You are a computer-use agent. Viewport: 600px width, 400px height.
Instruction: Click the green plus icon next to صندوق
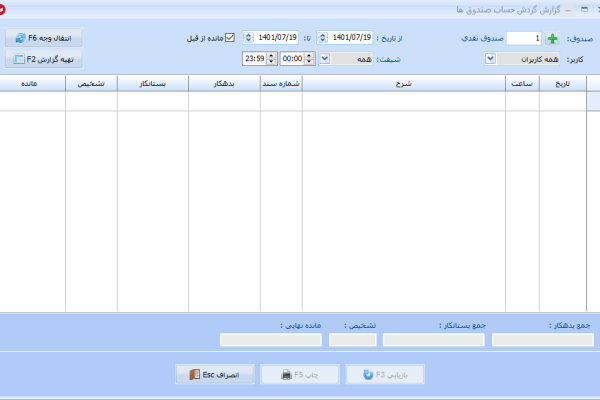[x=552, y=38]
